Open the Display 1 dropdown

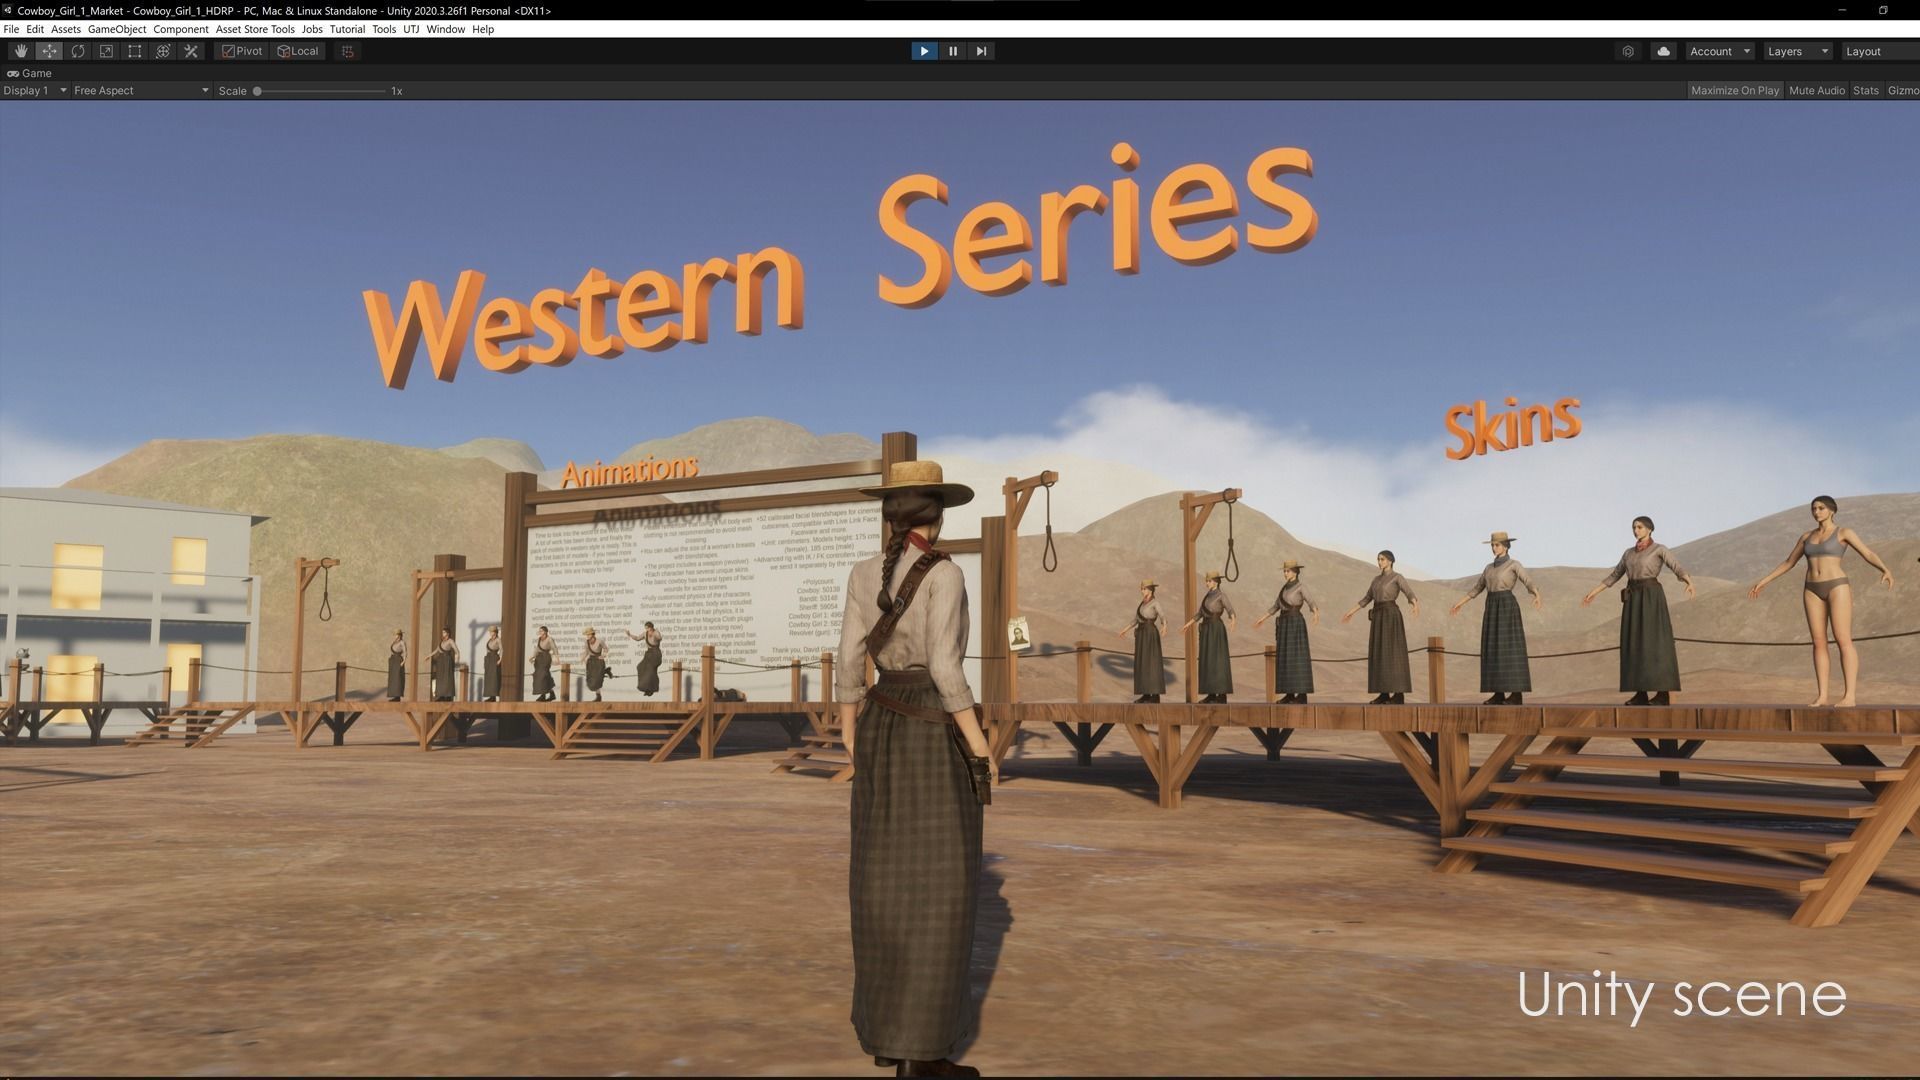(35, 90)
